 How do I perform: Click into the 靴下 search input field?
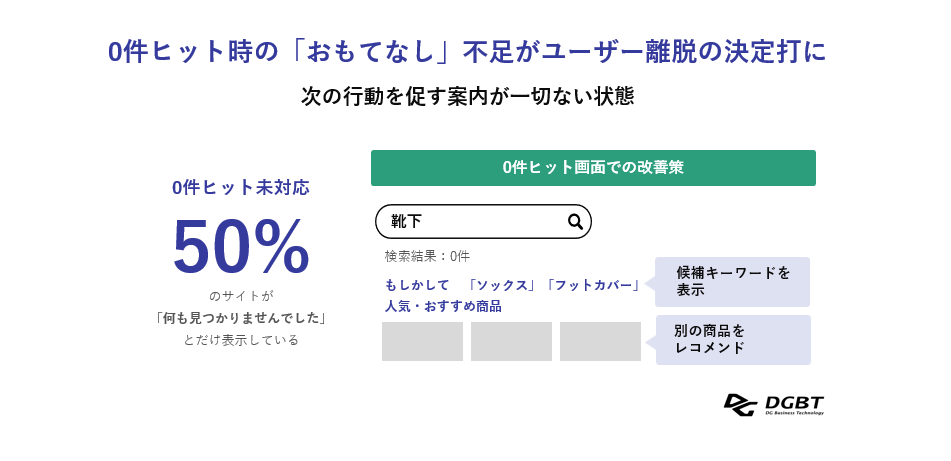point(470,221)
